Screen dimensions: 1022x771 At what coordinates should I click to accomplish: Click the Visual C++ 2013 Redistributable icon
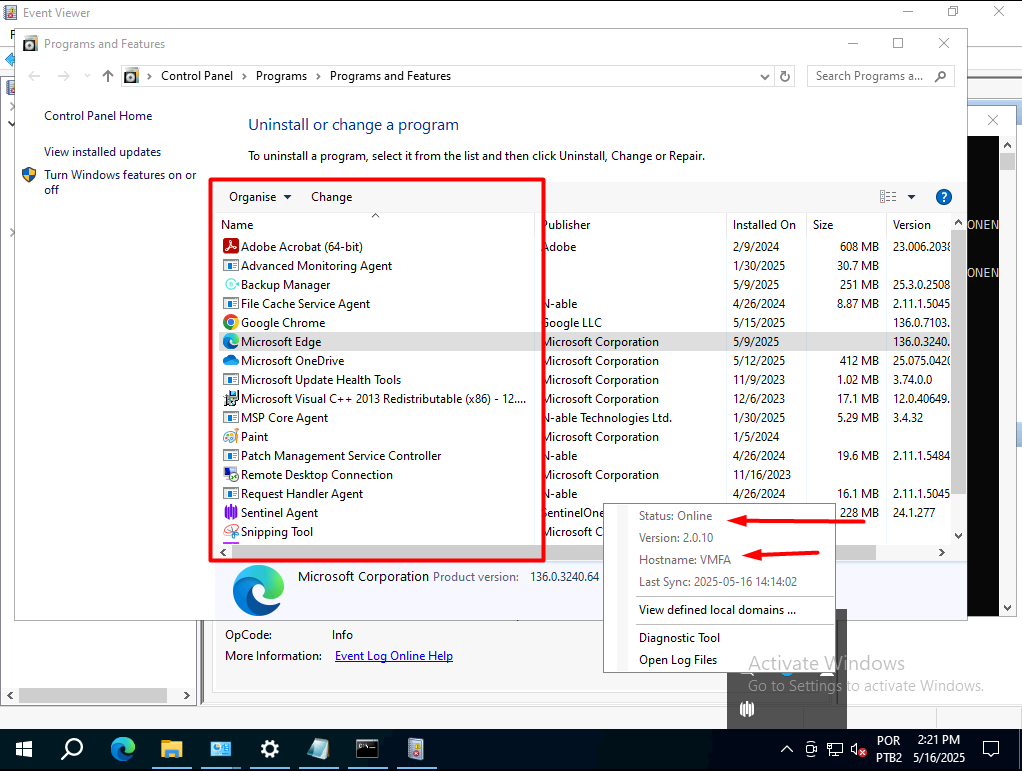click(x=231, y=399)
